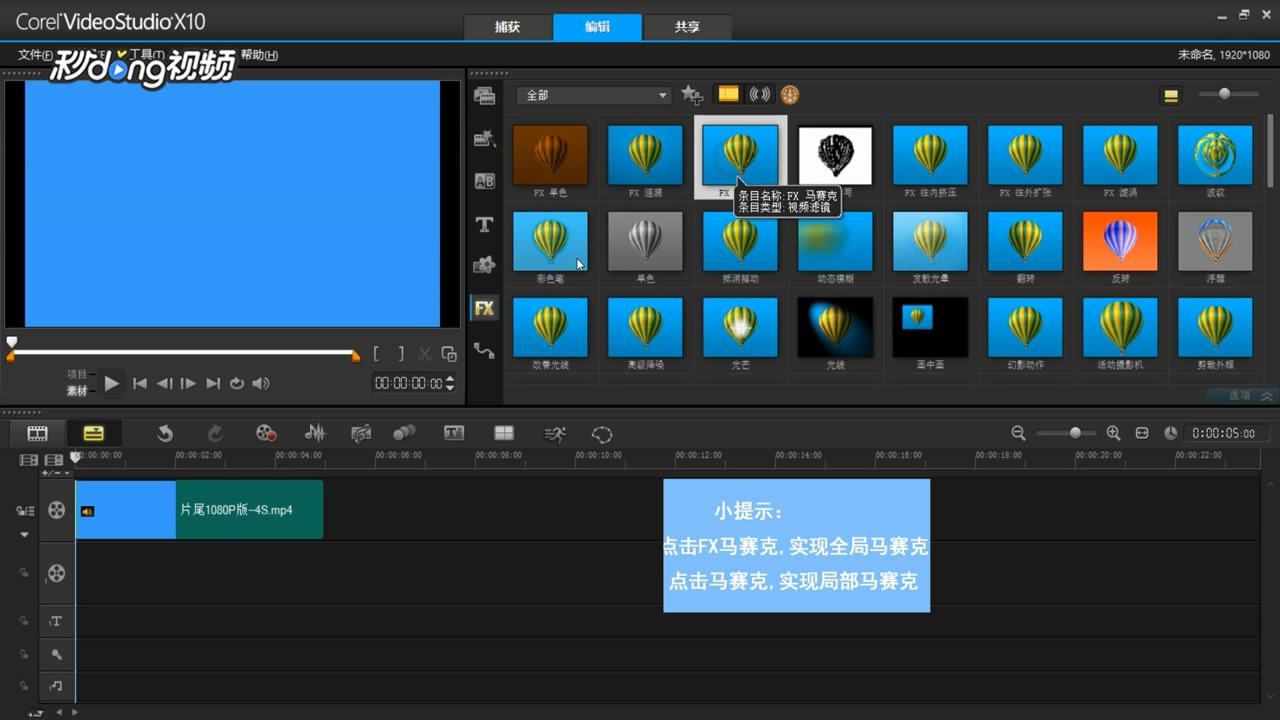Go to next frame

188,383
